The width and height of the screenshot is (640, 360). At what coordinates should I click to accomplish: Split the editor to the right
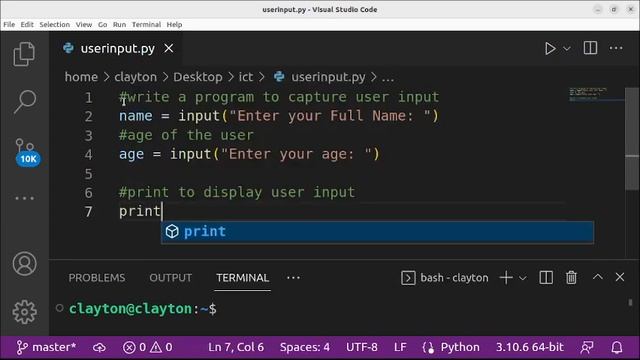tap(590, 48)
